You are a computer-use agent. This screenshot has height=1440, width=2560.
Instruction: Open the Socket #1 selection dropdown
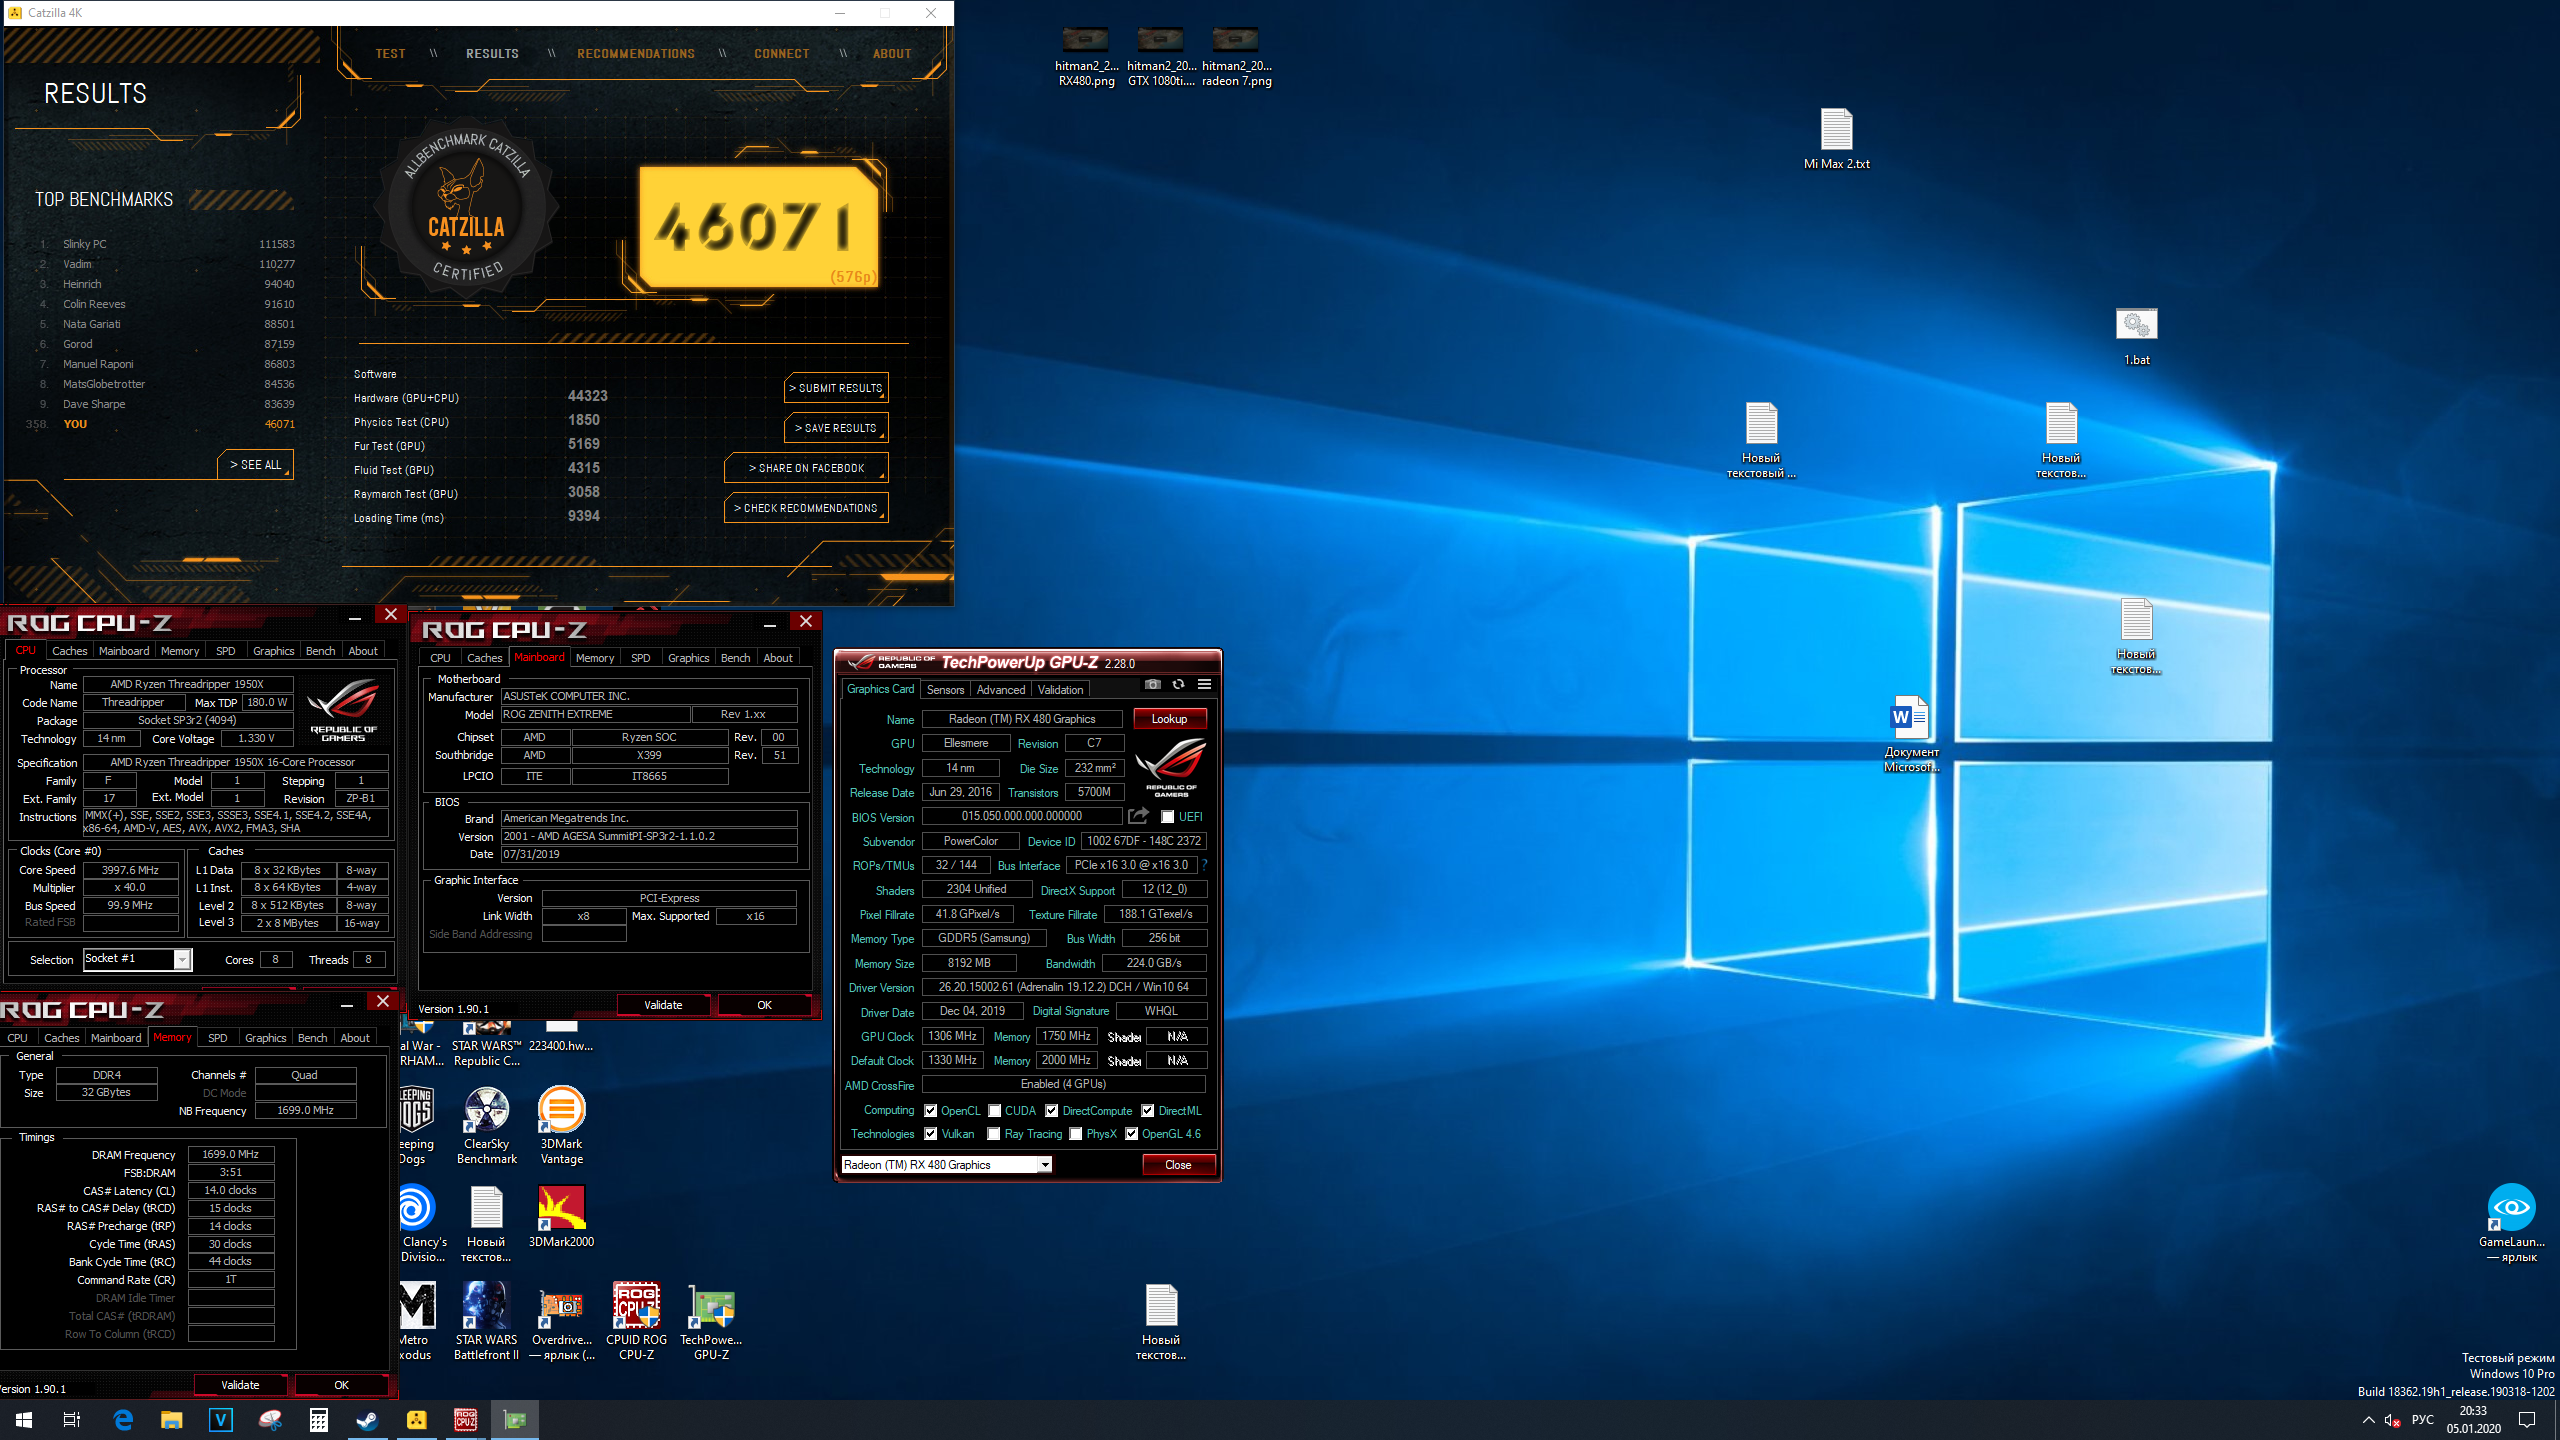(x=137, y=959)
